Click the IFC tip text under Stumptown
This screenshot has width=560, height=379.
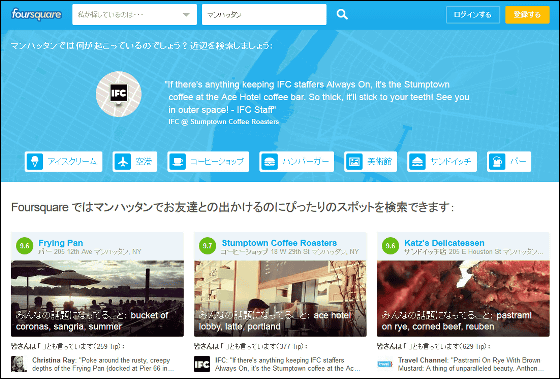(x=288, y=364)
